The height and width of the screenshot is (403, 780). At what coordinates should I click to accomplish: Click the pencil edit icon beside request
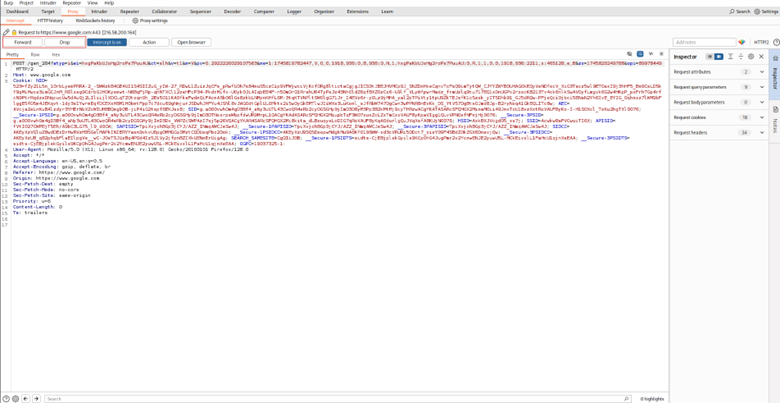coord(6,33)
